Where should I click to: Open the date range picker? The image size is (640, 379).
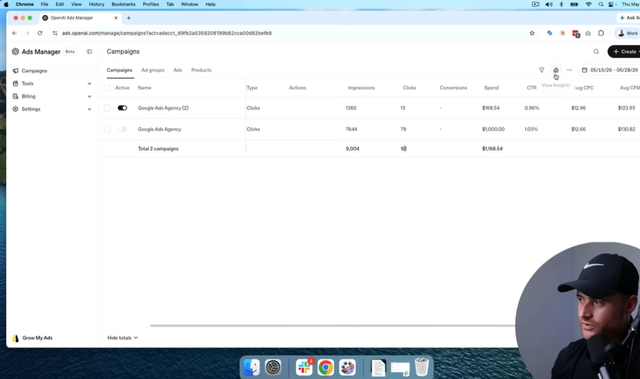click(x=610, y=70)
